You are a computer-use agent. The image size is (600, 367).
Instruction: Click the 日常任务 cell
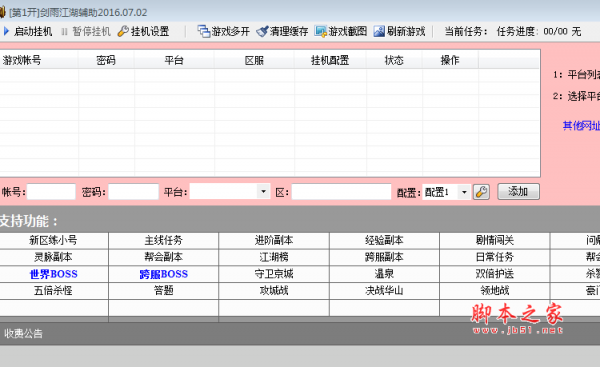click(x=495, y=257)
